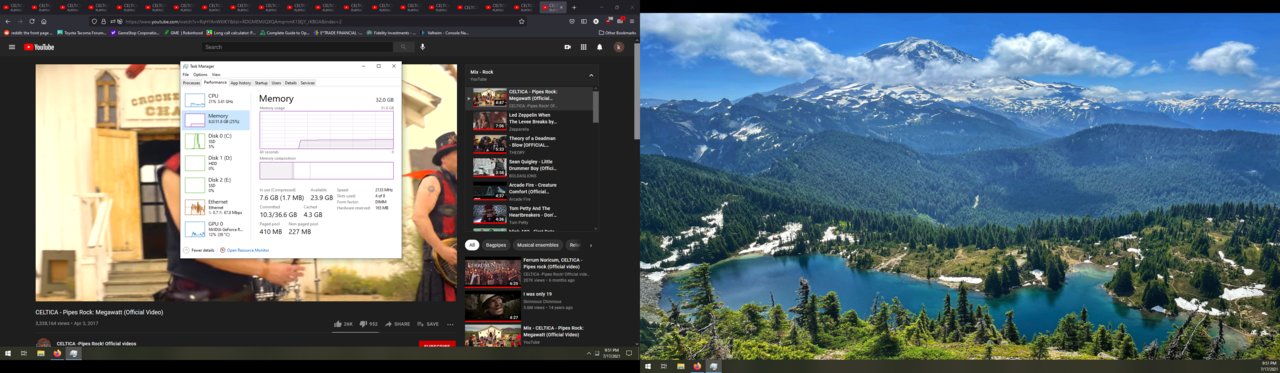1280x373 pixels.
Task: Show hidden system tray icons
Action: tap(589, 353)
